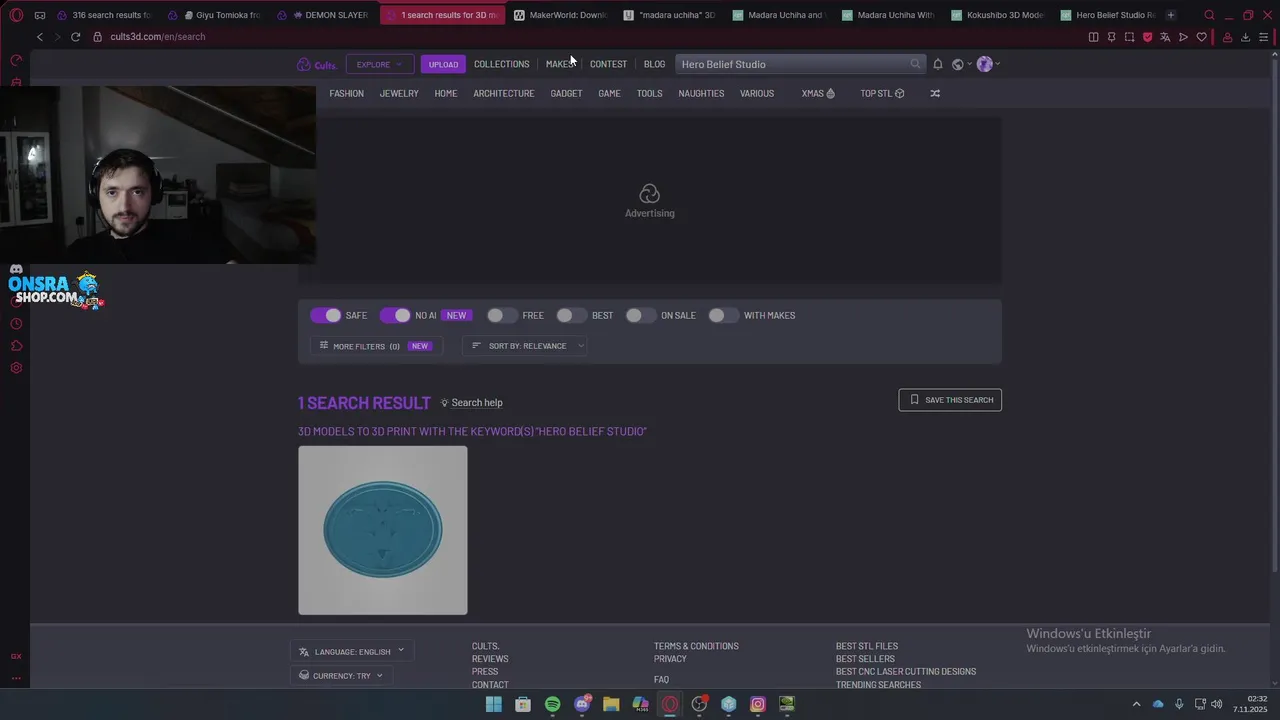Image resolution: width=1280 pixels, height=720 pixels.
Task: Open the user avatar account dropdown
Action: 988,64
